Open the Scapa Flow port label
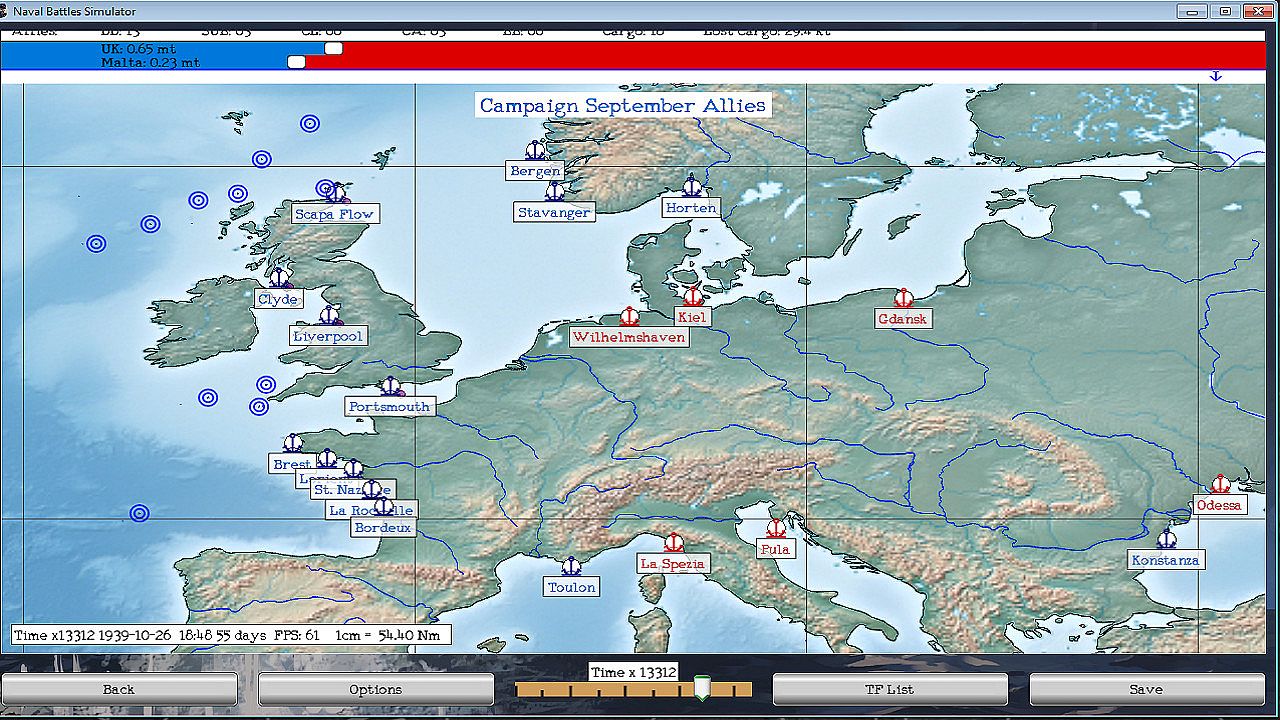Screen dimensions: 1280x720 (x=334, y=214)
